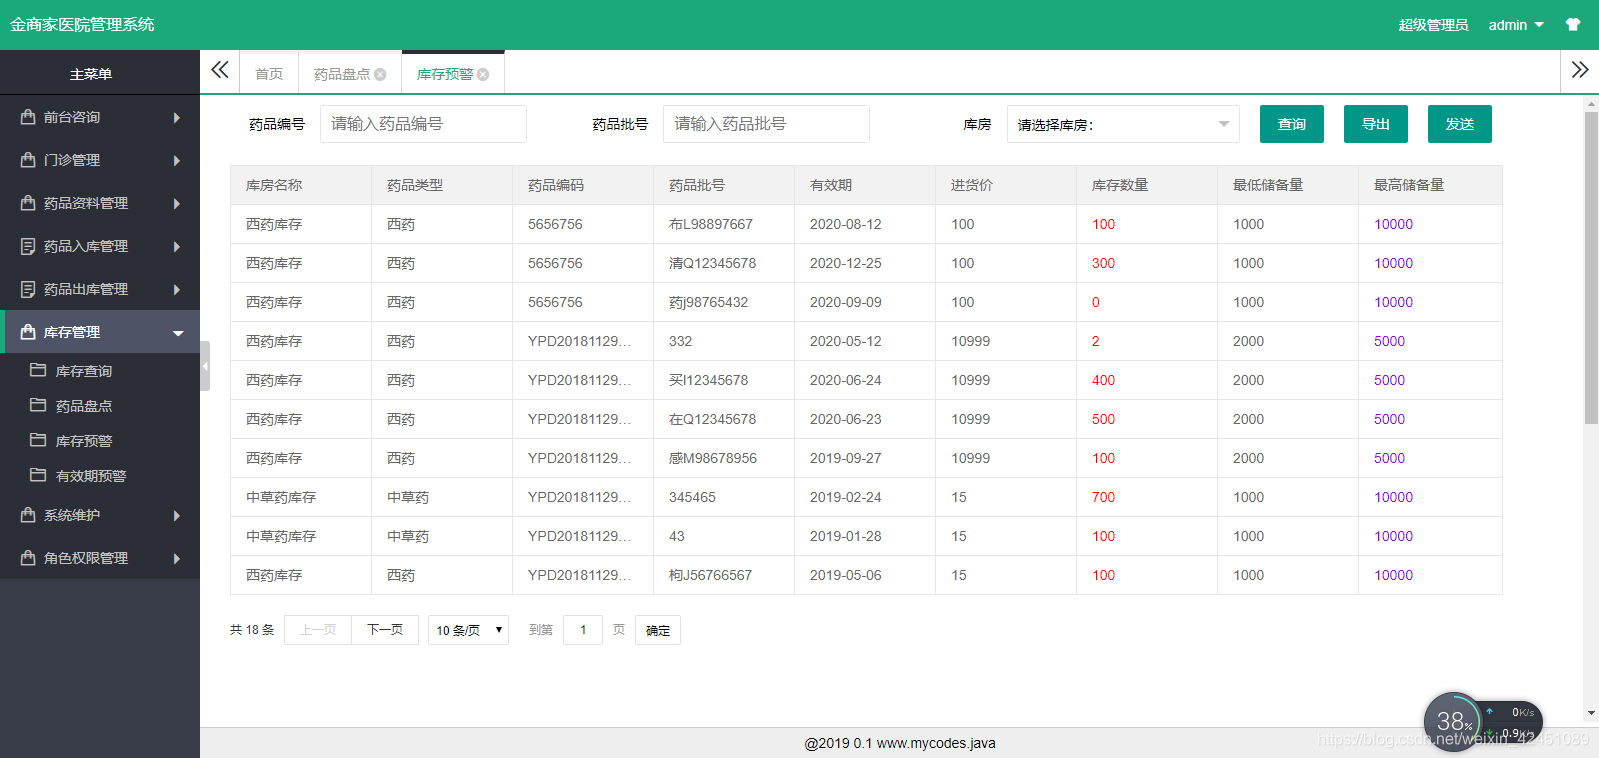Click the vertical scrollbar thumb

click(1591, 268)
